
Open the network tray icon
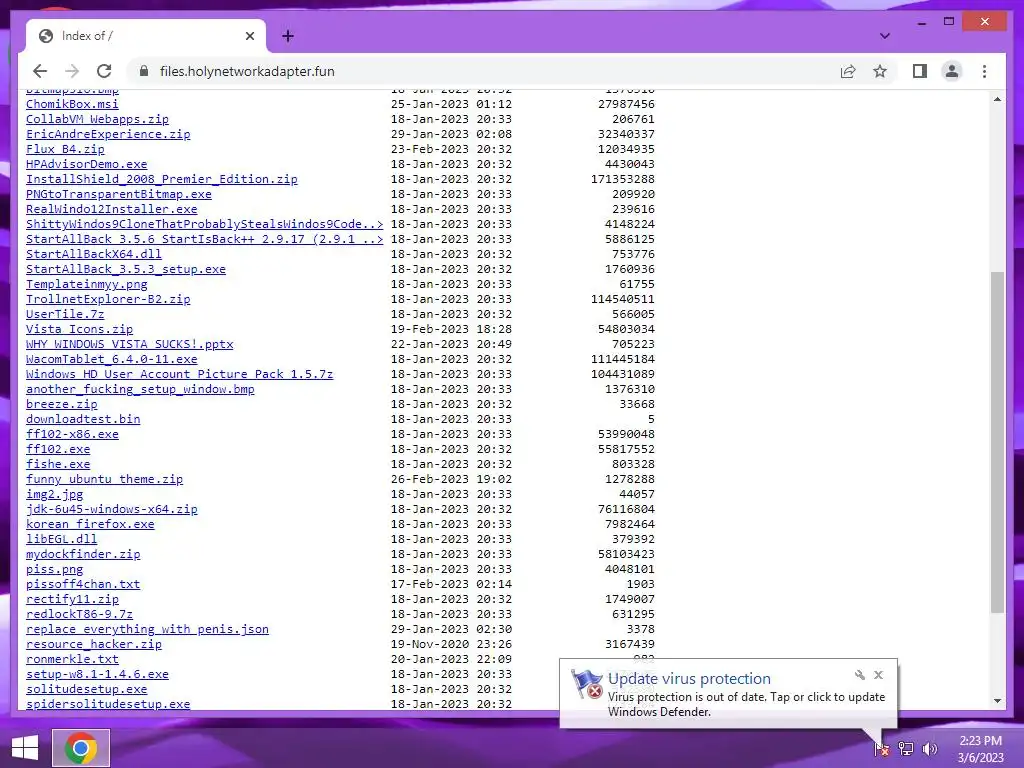point(906,748)
